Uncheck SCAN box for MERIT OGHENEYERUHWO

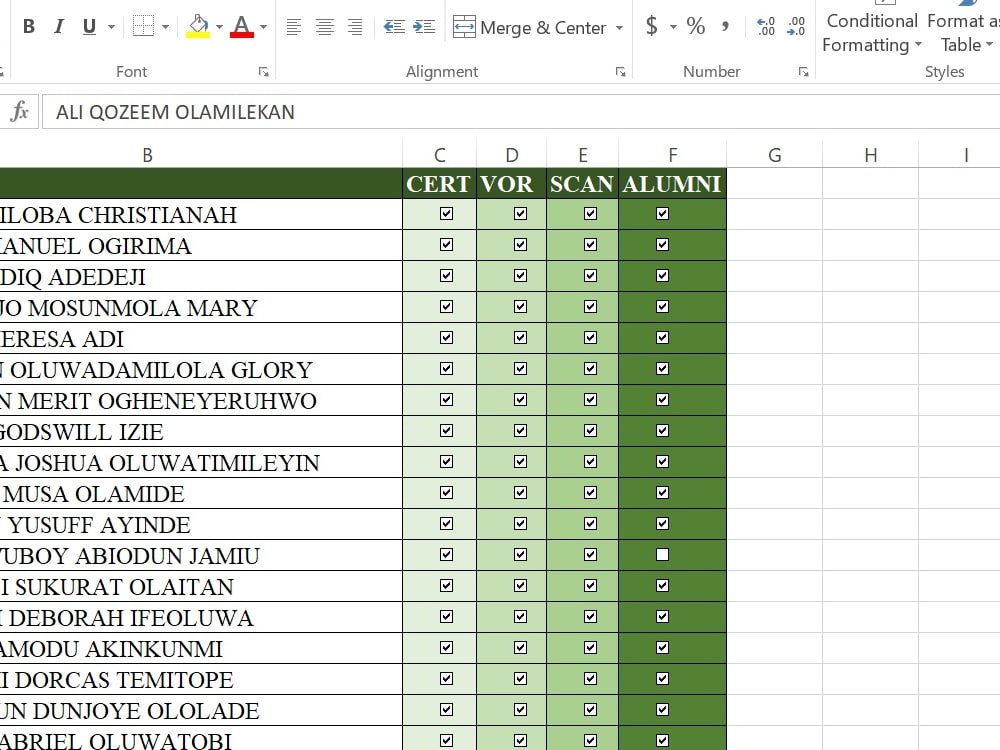click(591, 400)
